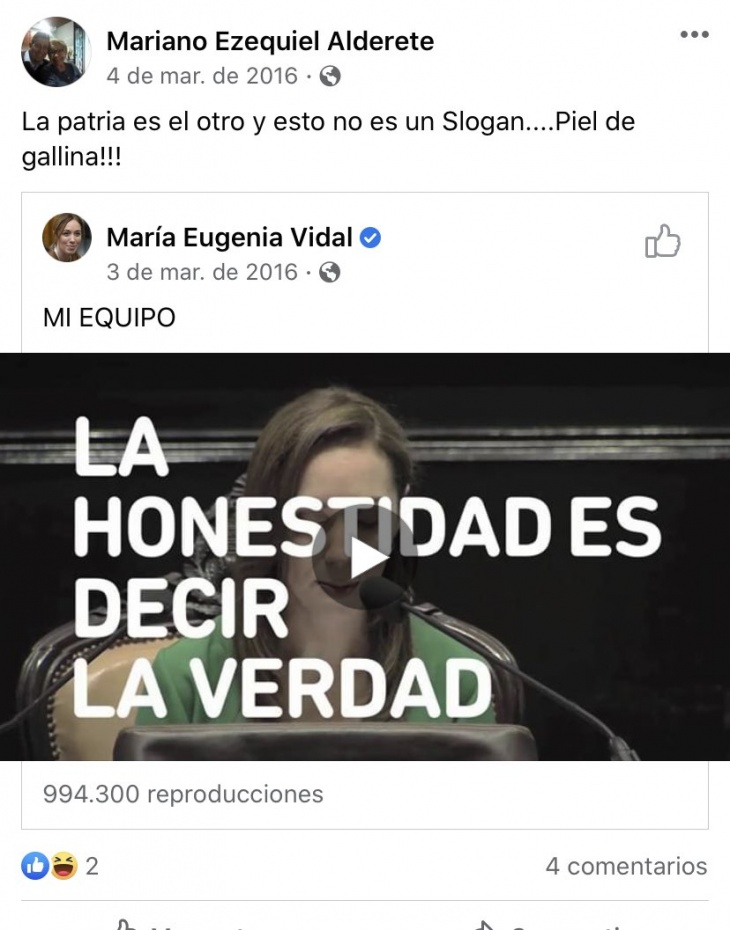Open the 3 de mar. de 2016 timestamp

point(202,272)
